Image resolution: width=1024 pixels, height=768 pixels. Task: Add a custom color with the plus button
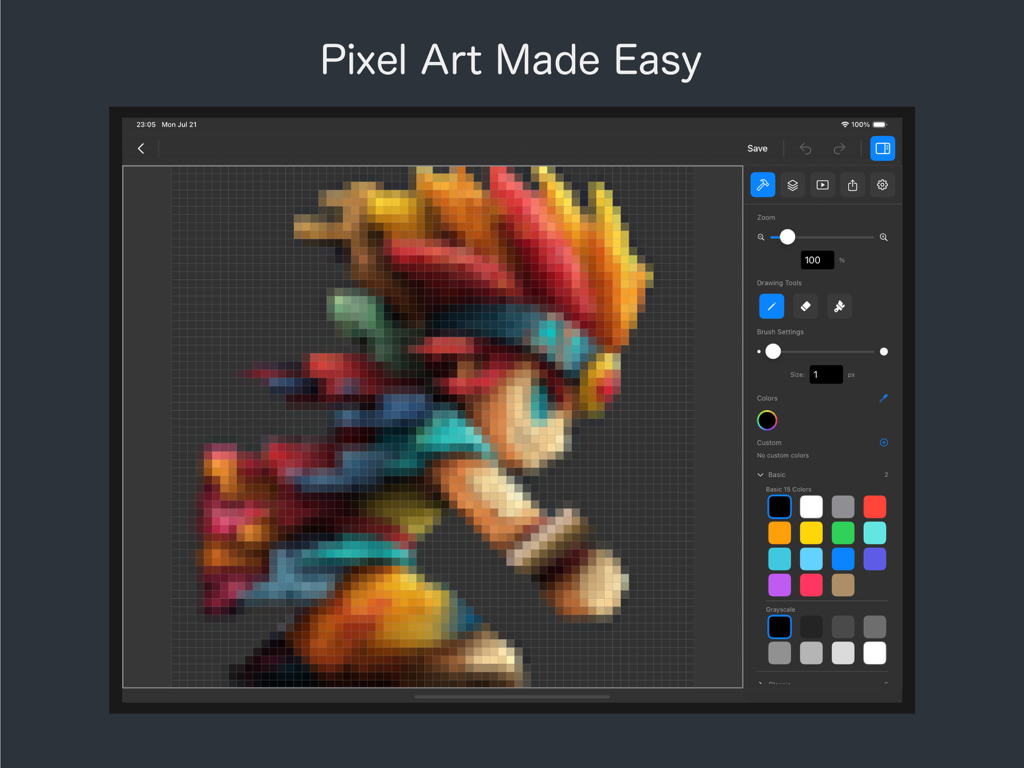(x=882, y=442)
